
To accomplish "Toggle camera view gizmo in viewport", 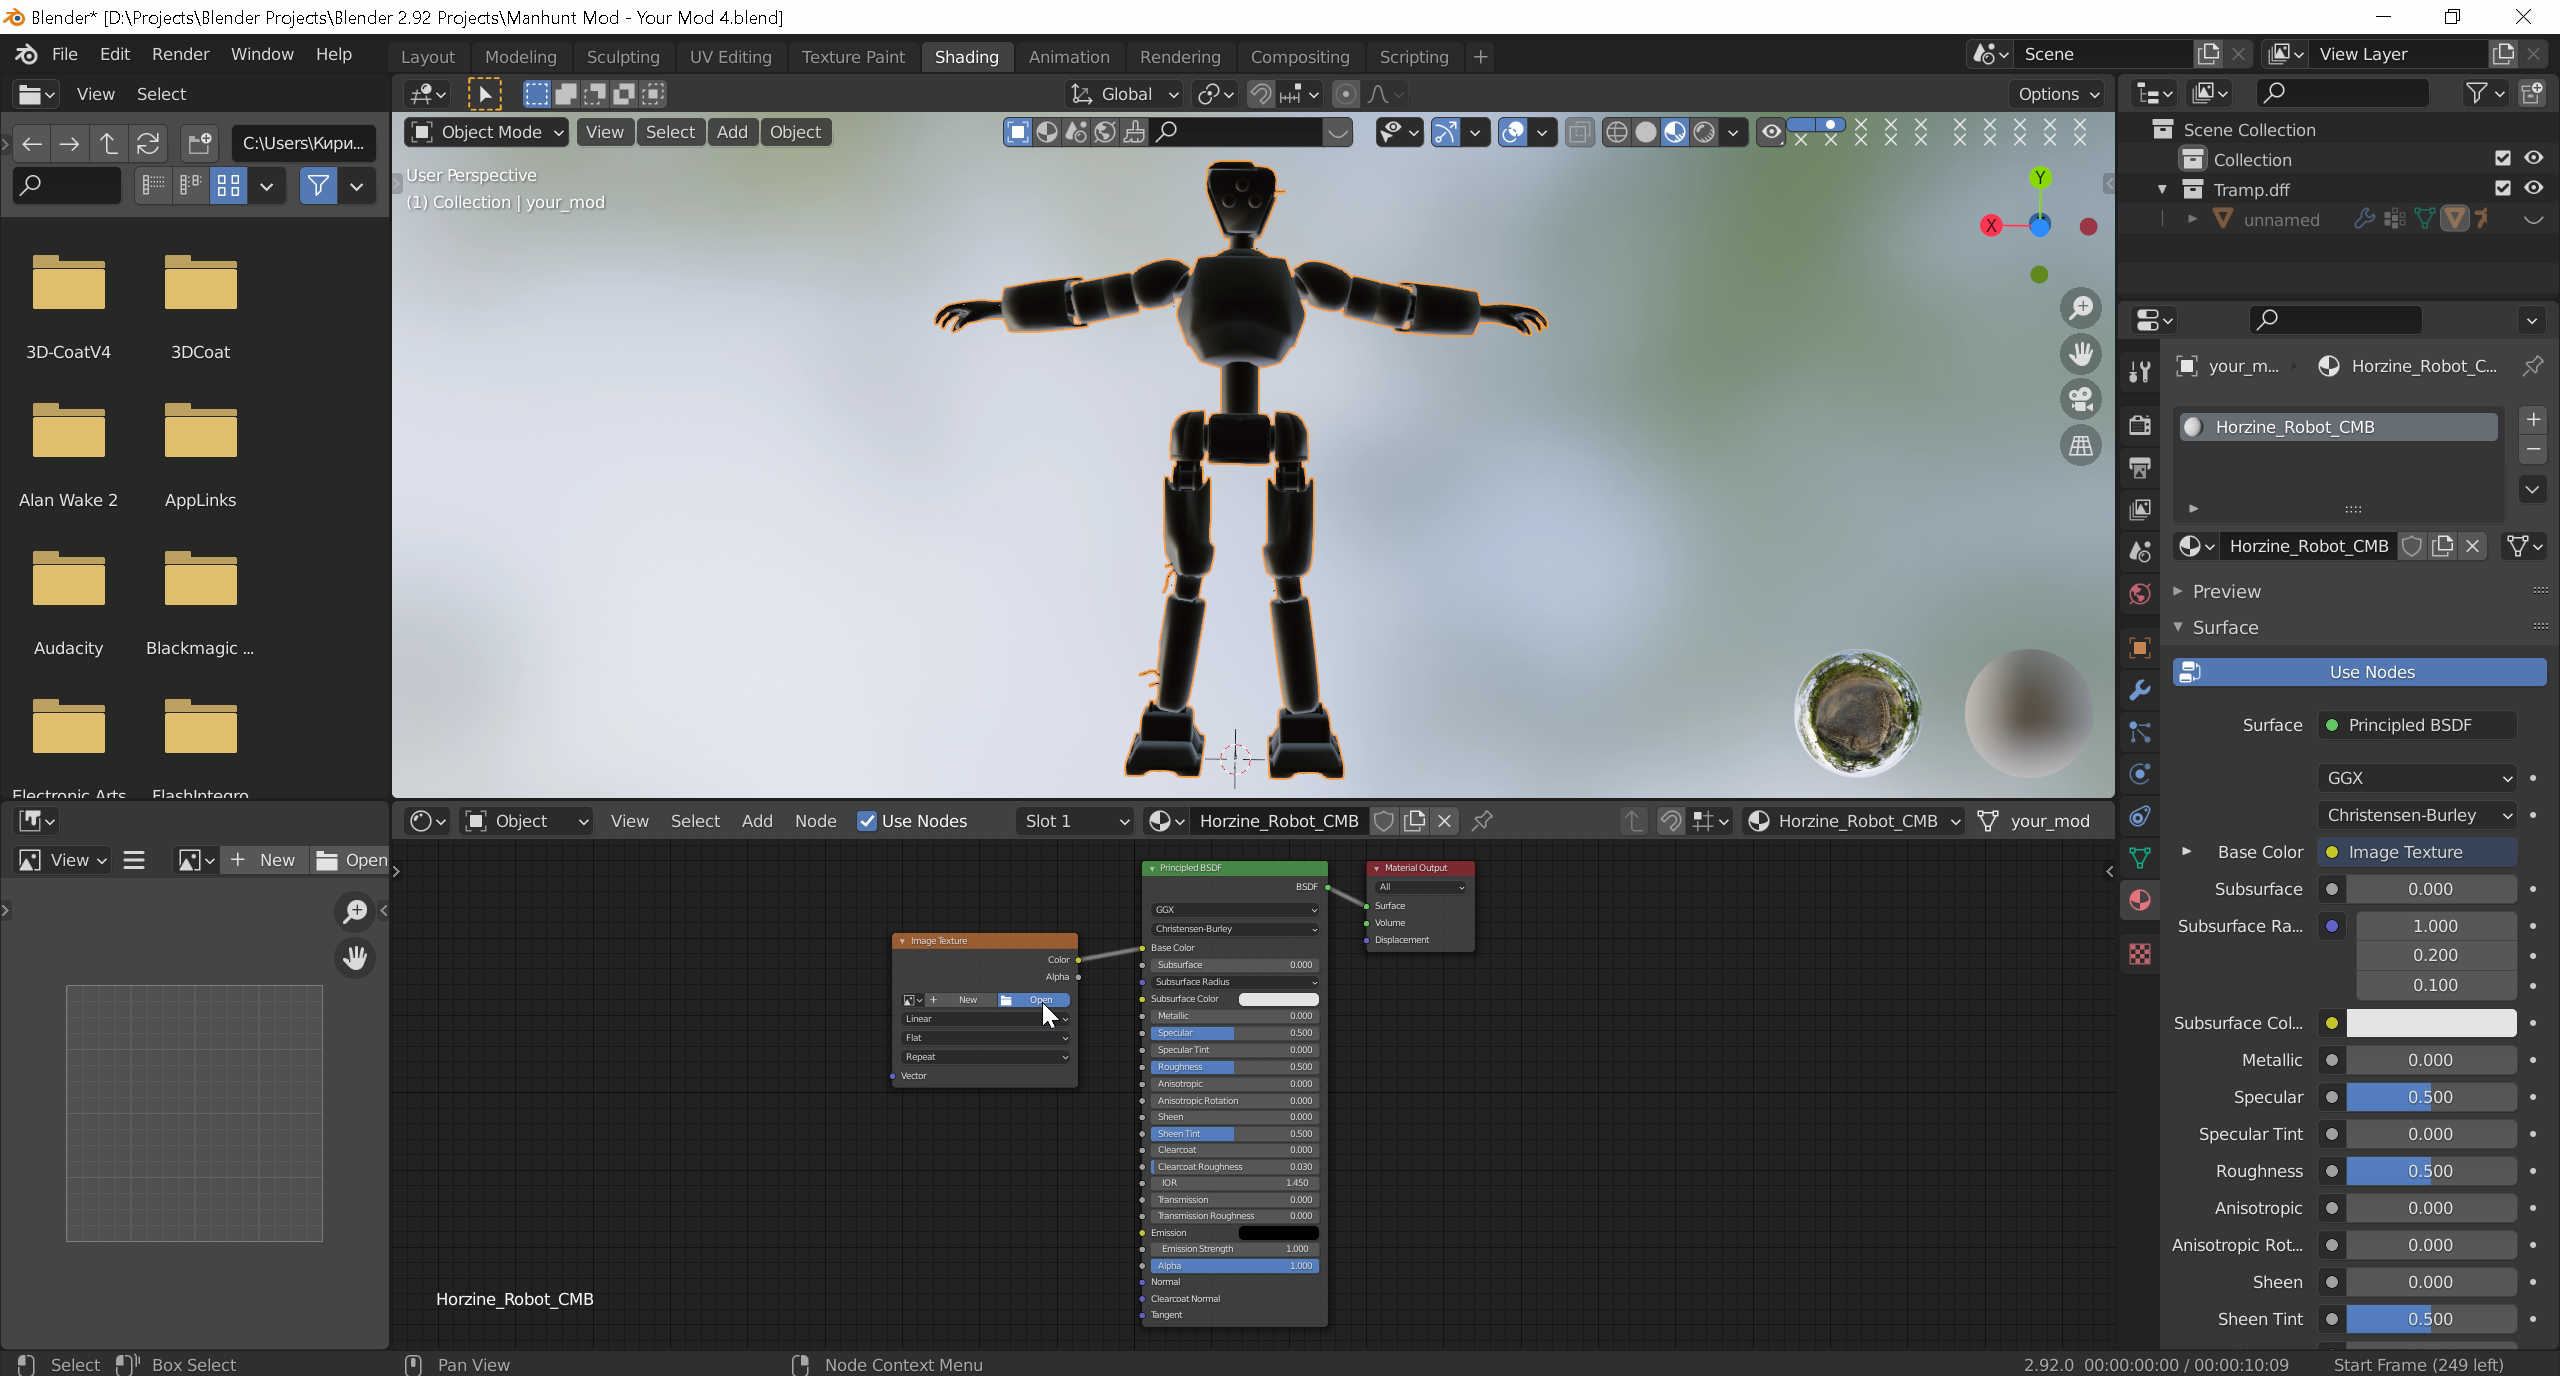I will point(2081,399).
